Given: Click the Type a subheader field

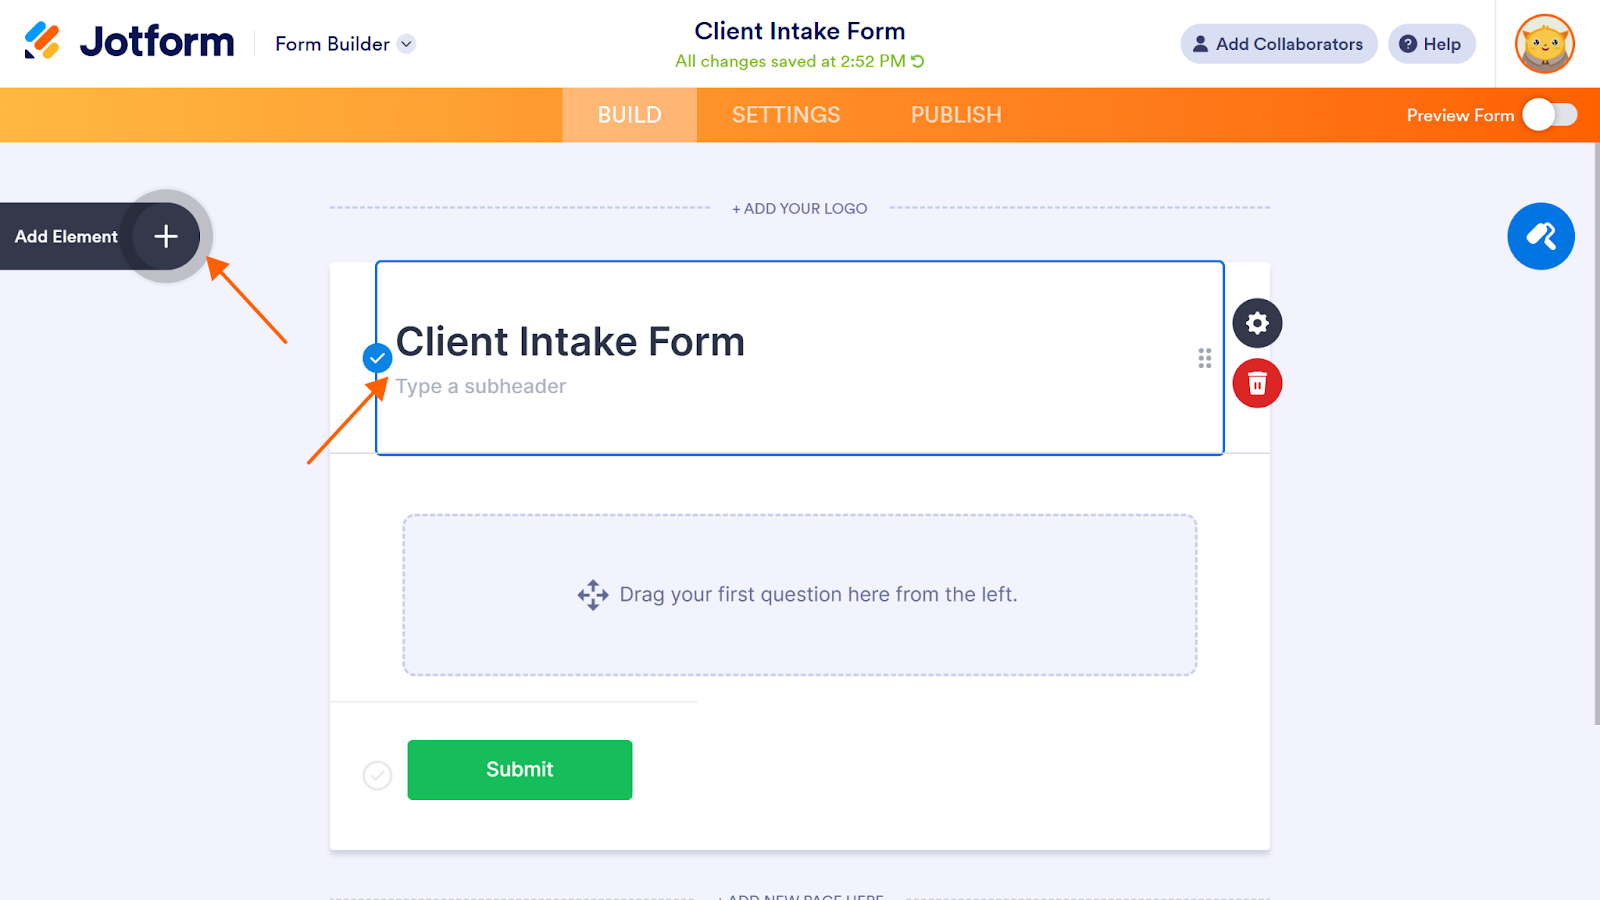Looking at the screenshot, I should point(481,387).
